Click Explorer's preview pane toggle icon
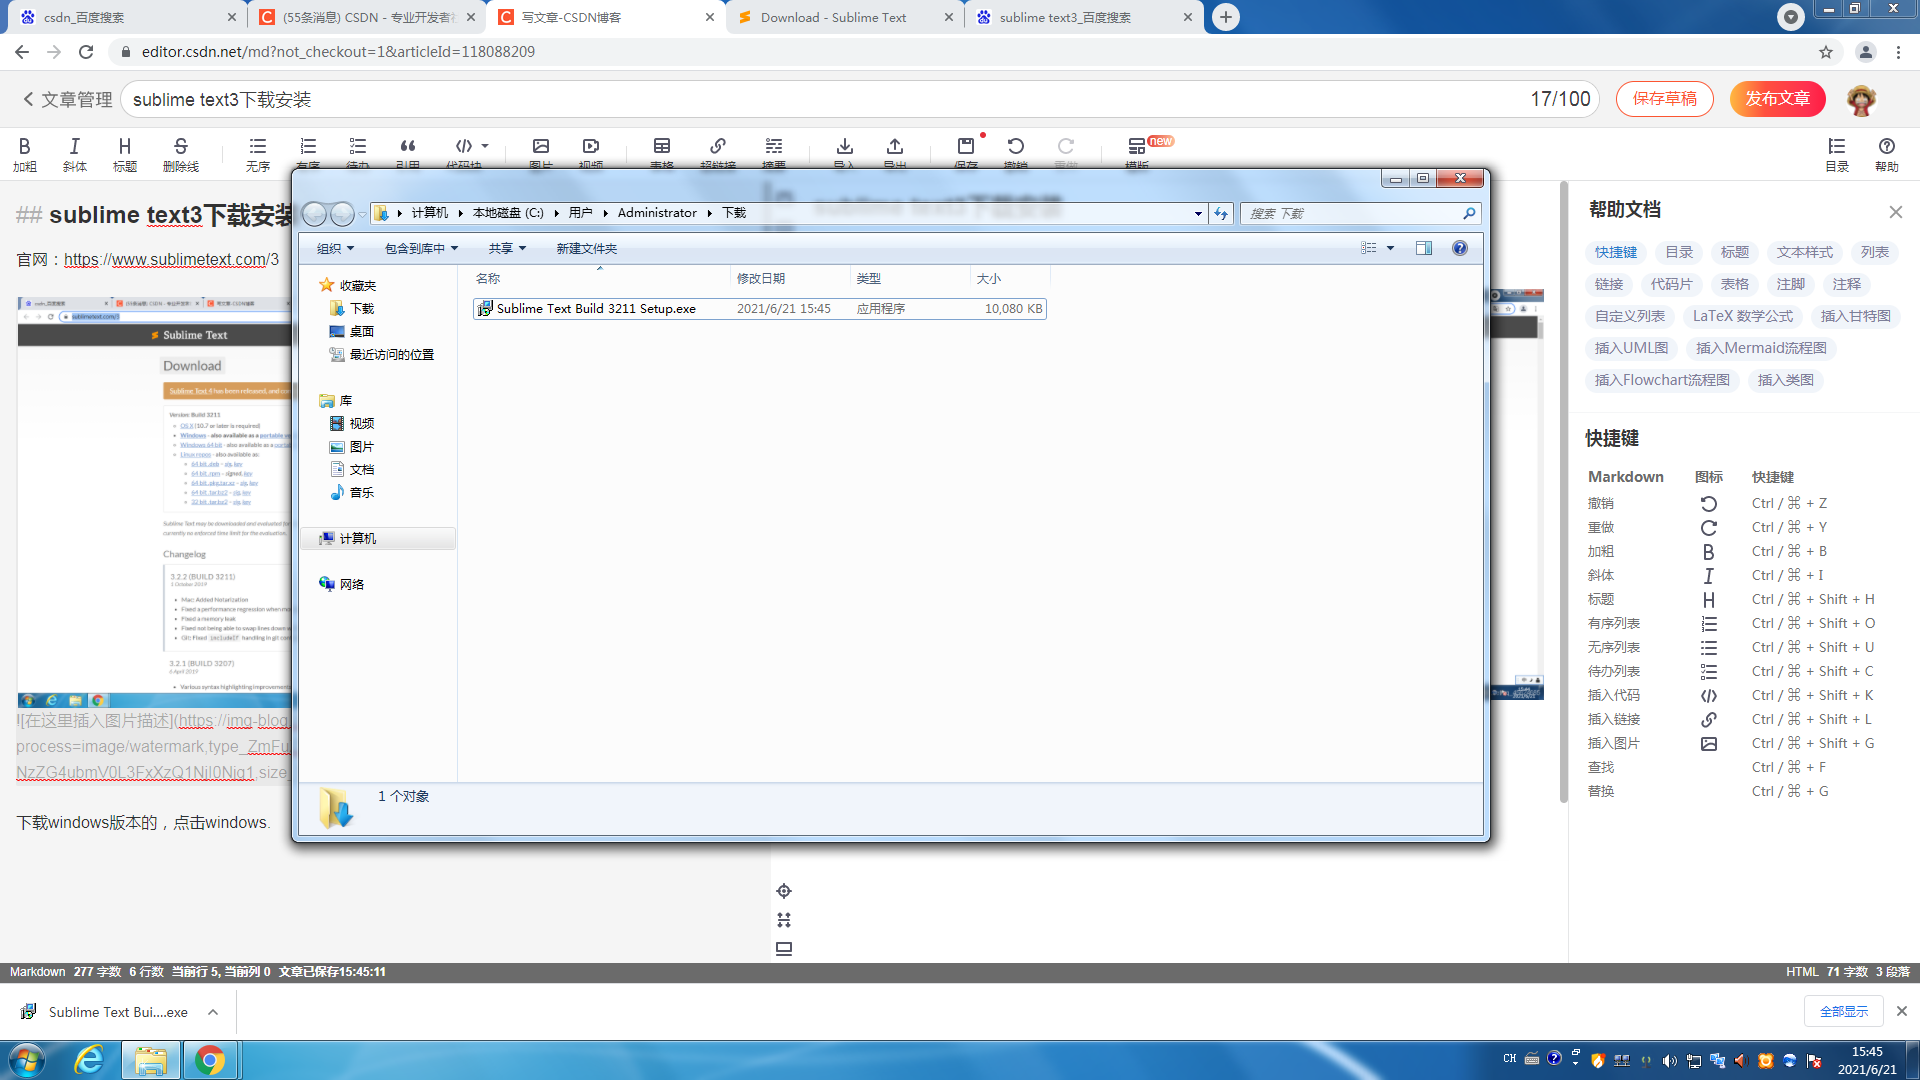 [x=1424, y=248]
